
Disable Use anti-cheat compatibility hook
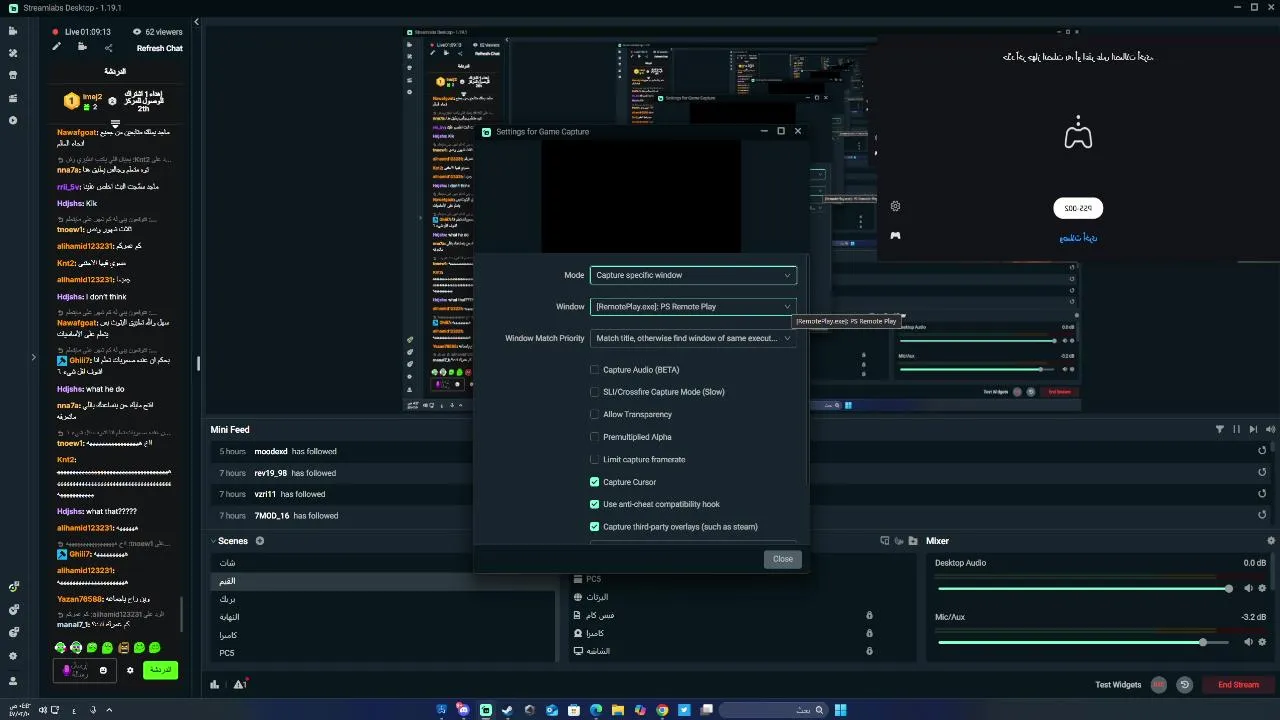pos(595,504)
